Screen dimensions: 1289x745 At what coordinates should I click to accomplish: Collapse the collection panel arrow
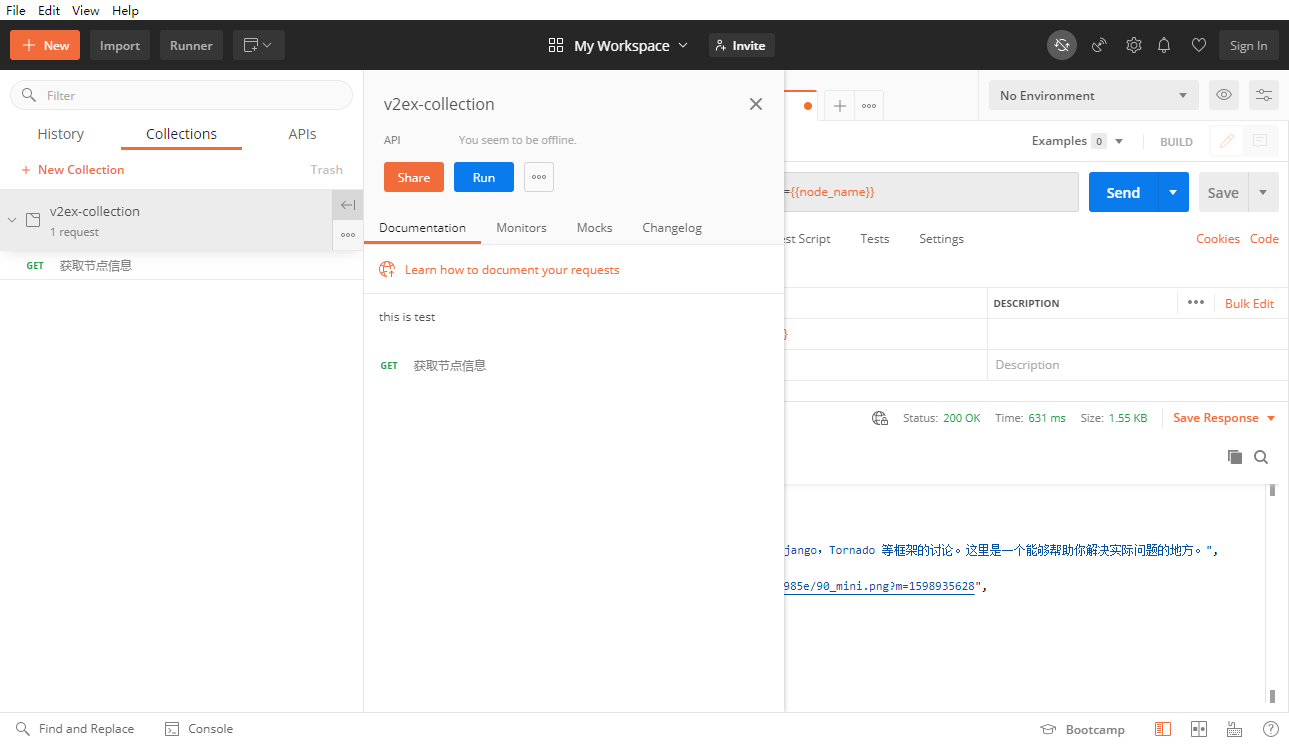coord(347,205)
